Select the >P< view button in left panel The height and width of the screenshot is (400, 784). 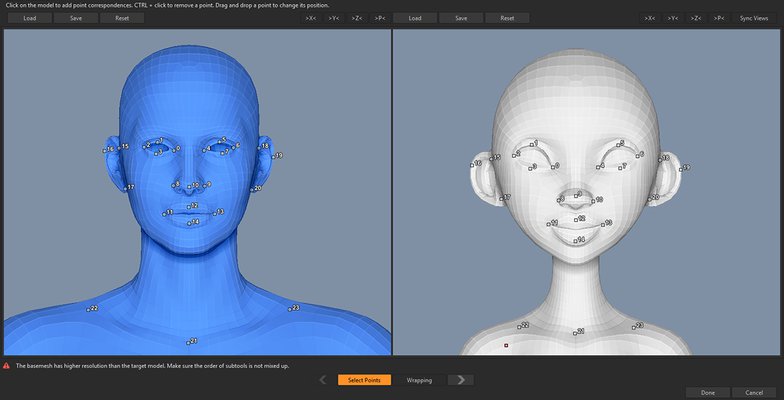379,18
